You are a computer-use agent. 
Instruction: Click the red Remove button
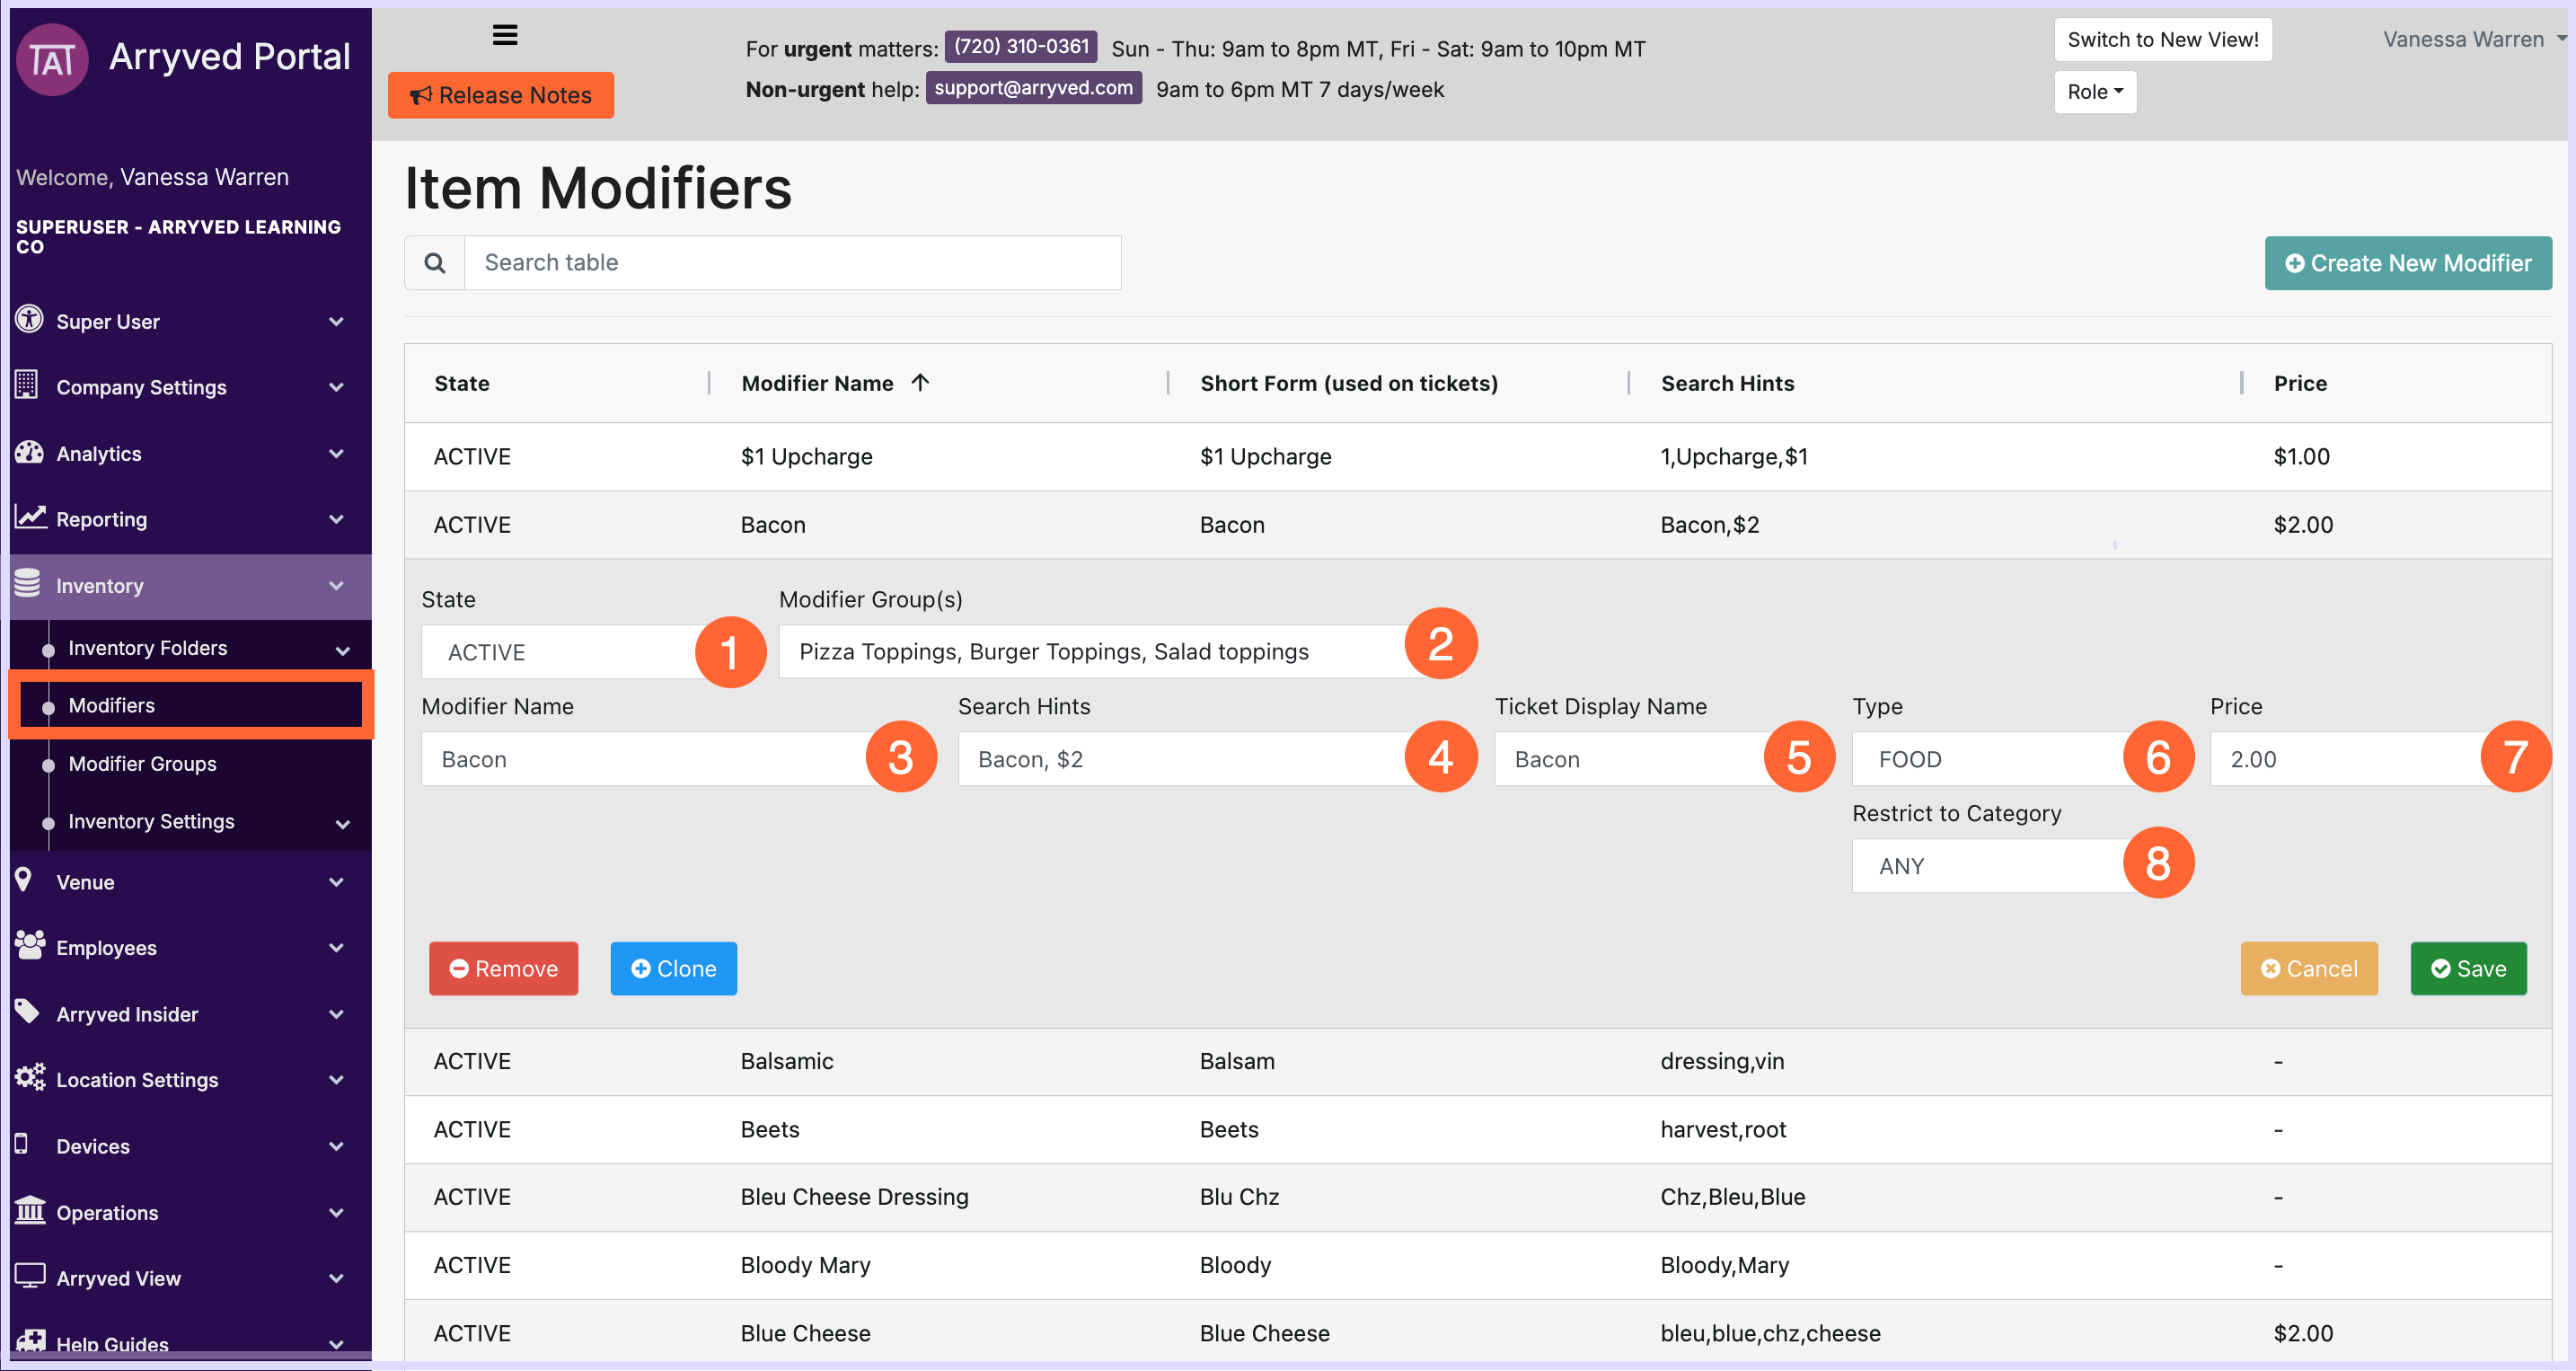point(504,968)
